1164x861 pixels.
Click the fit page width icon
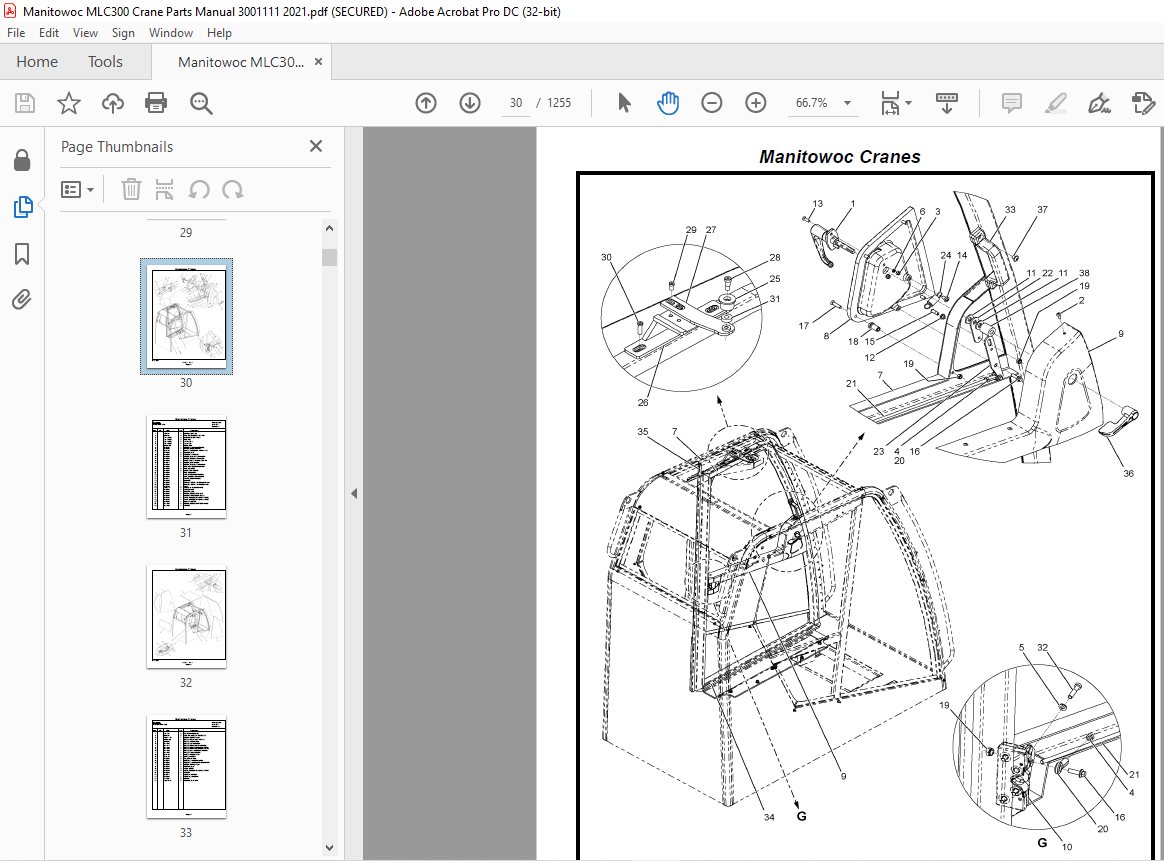coord(890,103)
